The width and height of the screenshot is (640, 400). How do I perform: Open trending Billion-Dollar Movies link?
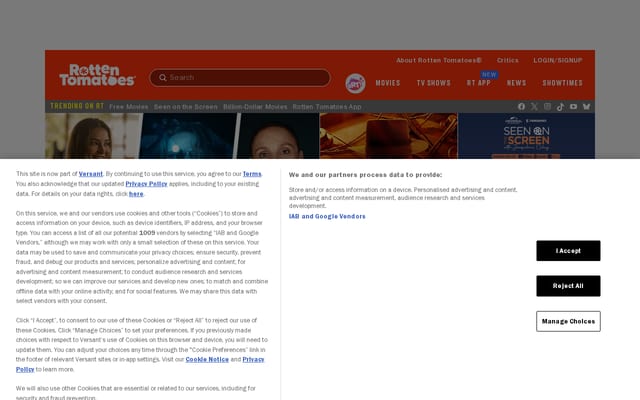point(255,107)
